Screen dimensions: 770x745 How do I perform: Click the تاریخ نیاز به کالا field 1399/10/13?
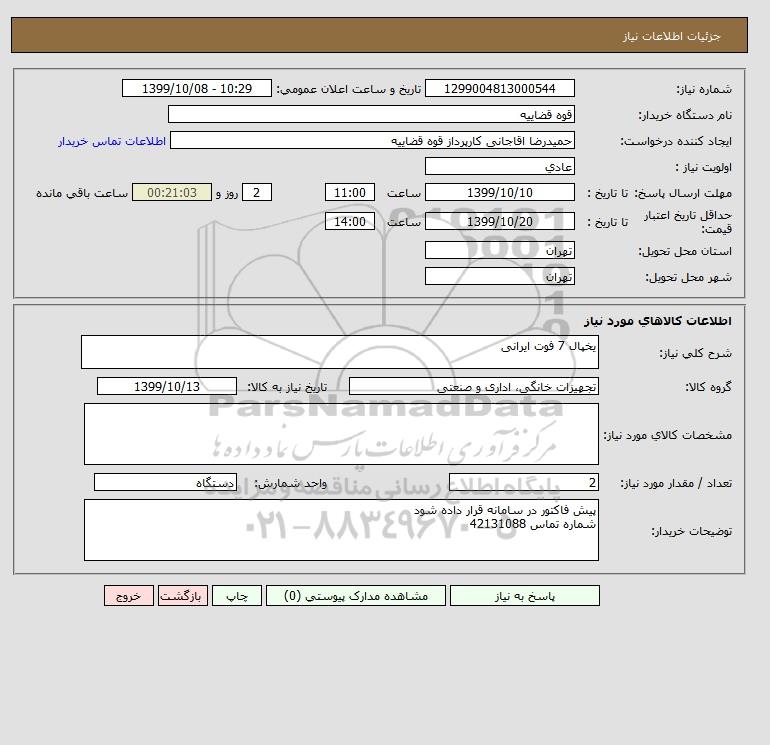tap(167, 386)
